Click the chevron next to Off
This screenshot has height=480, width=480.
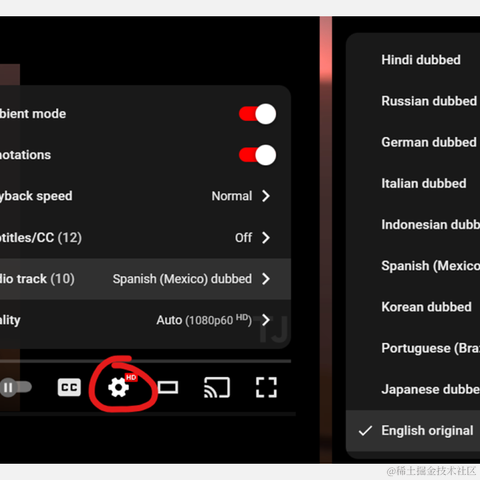click(x=266, y=238)
